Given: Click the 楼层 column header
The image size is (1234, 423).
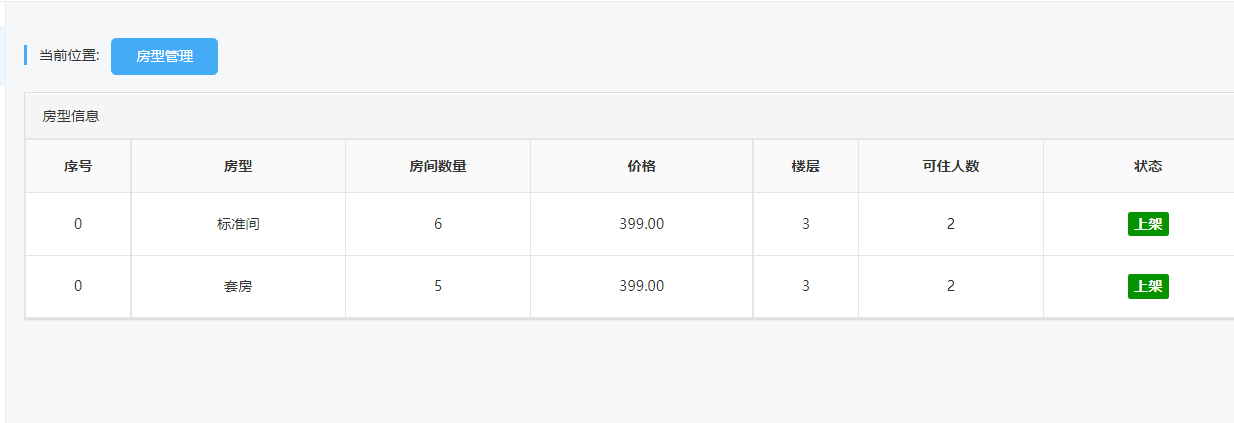Looking at the screenshot, I should click(805, 166).
